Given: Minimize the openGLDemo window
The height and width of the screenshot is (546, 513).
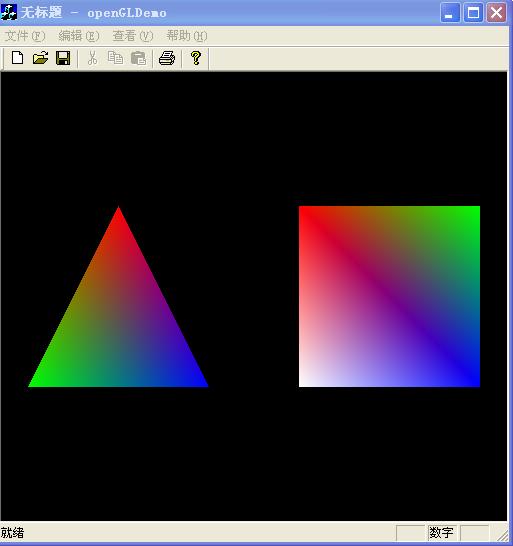Looking at the screenshot, I should [x=450, y=13].
